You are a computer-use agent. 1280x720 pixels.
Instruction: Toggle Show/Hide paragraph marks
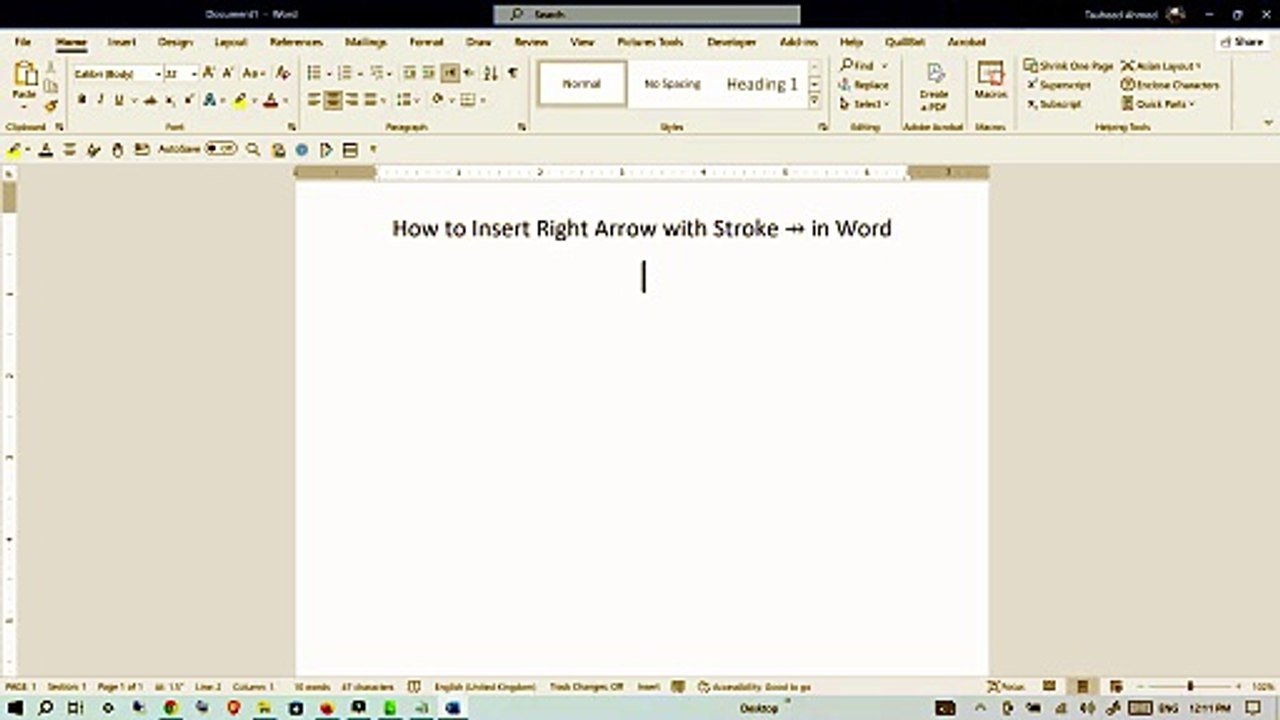coord(513,73)
